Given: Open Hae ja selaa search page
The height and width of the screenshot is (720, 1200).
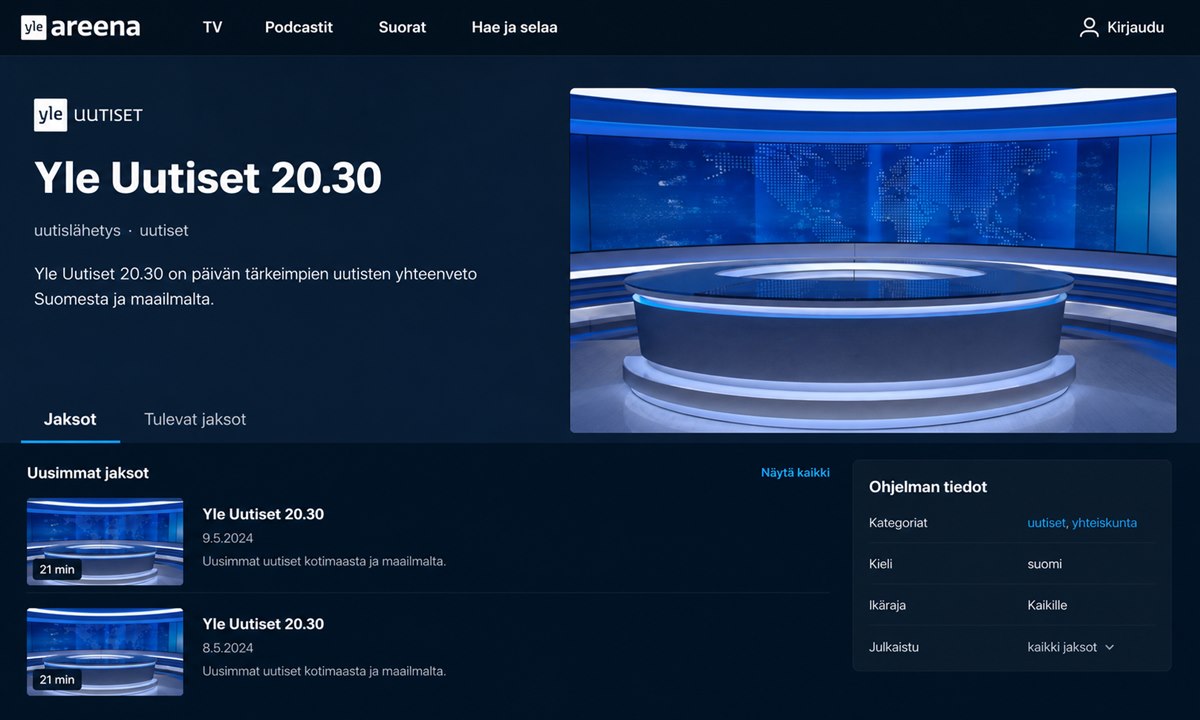Looking at the screenshot, I should tap(514, 28).
